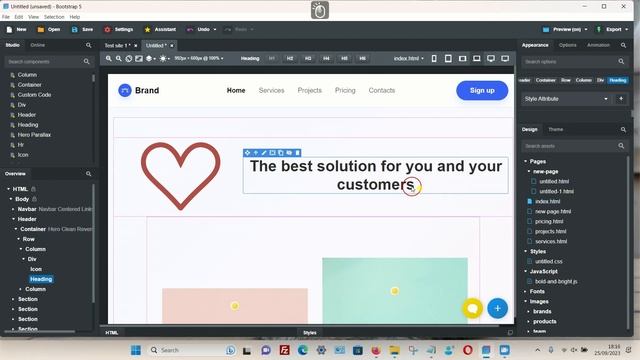Click the zoom in magnifier icon
640x360 pixels.
pyautogui.click(x=109, y=59)
